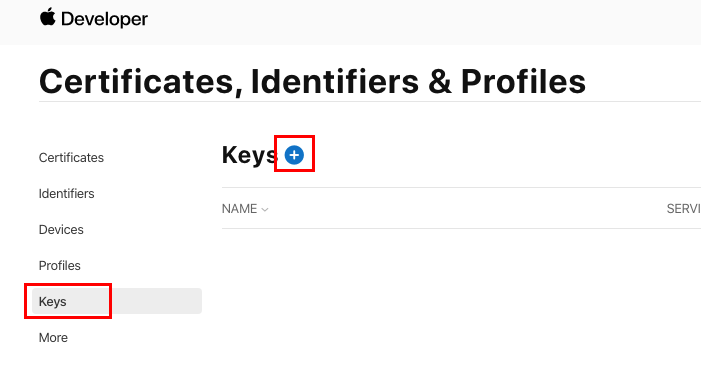Screen dimensions: 701x368
Task: Open the Identifiers section in sidebar
Action: [67, 194]
